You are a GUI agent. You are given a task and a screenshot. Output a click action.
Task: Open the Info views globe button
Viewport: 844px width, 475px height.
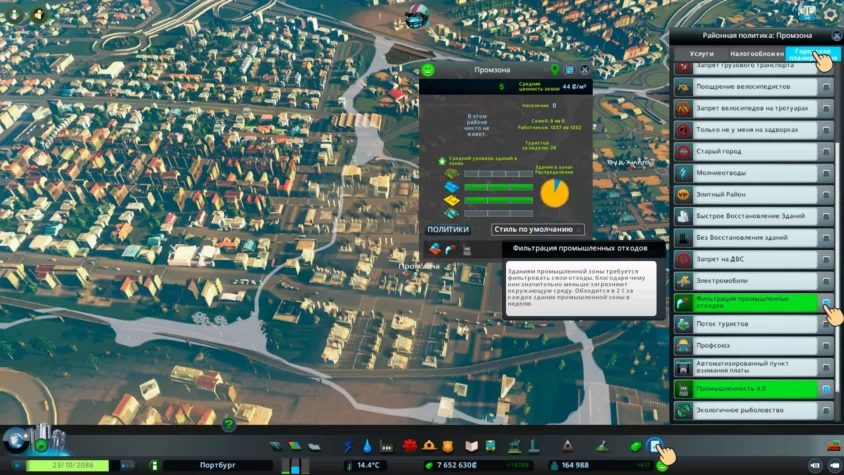click(x=16, y=440)
